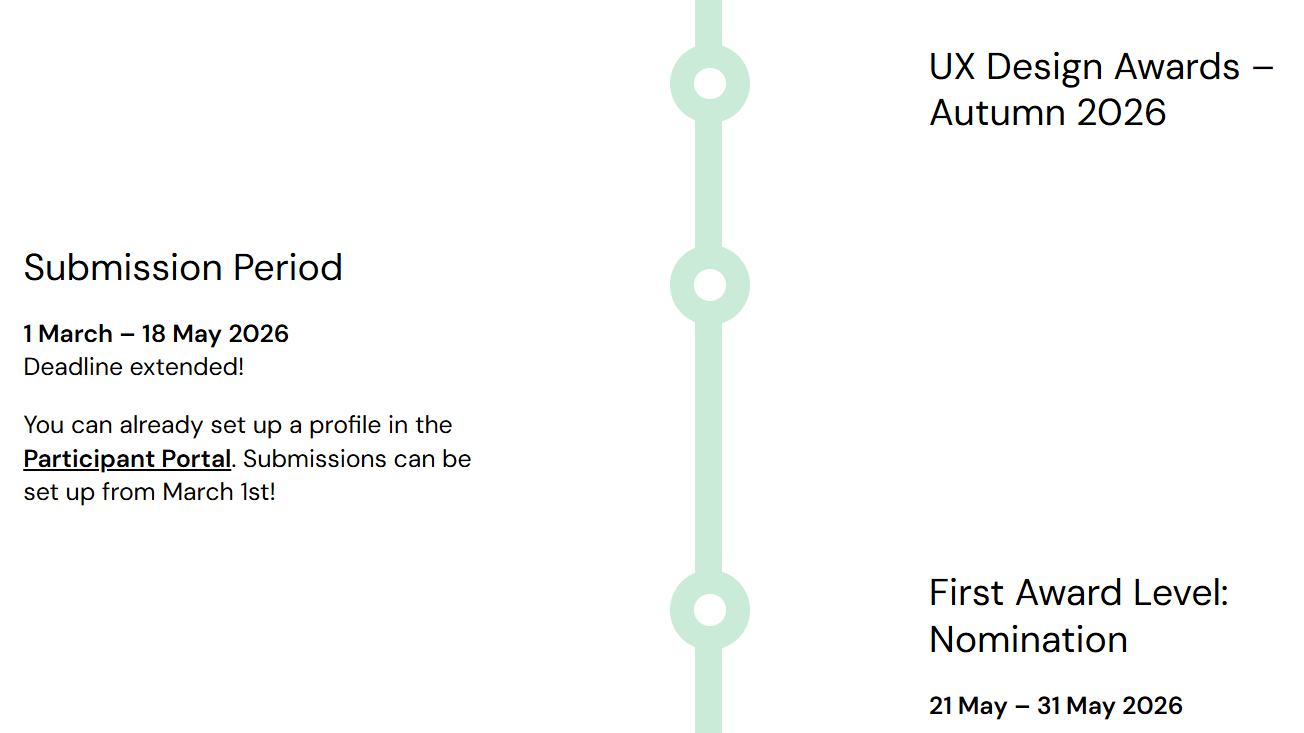Select the timeline circle next to Submission Period
Screen dimensions: 1304x733
pos(709,285)
